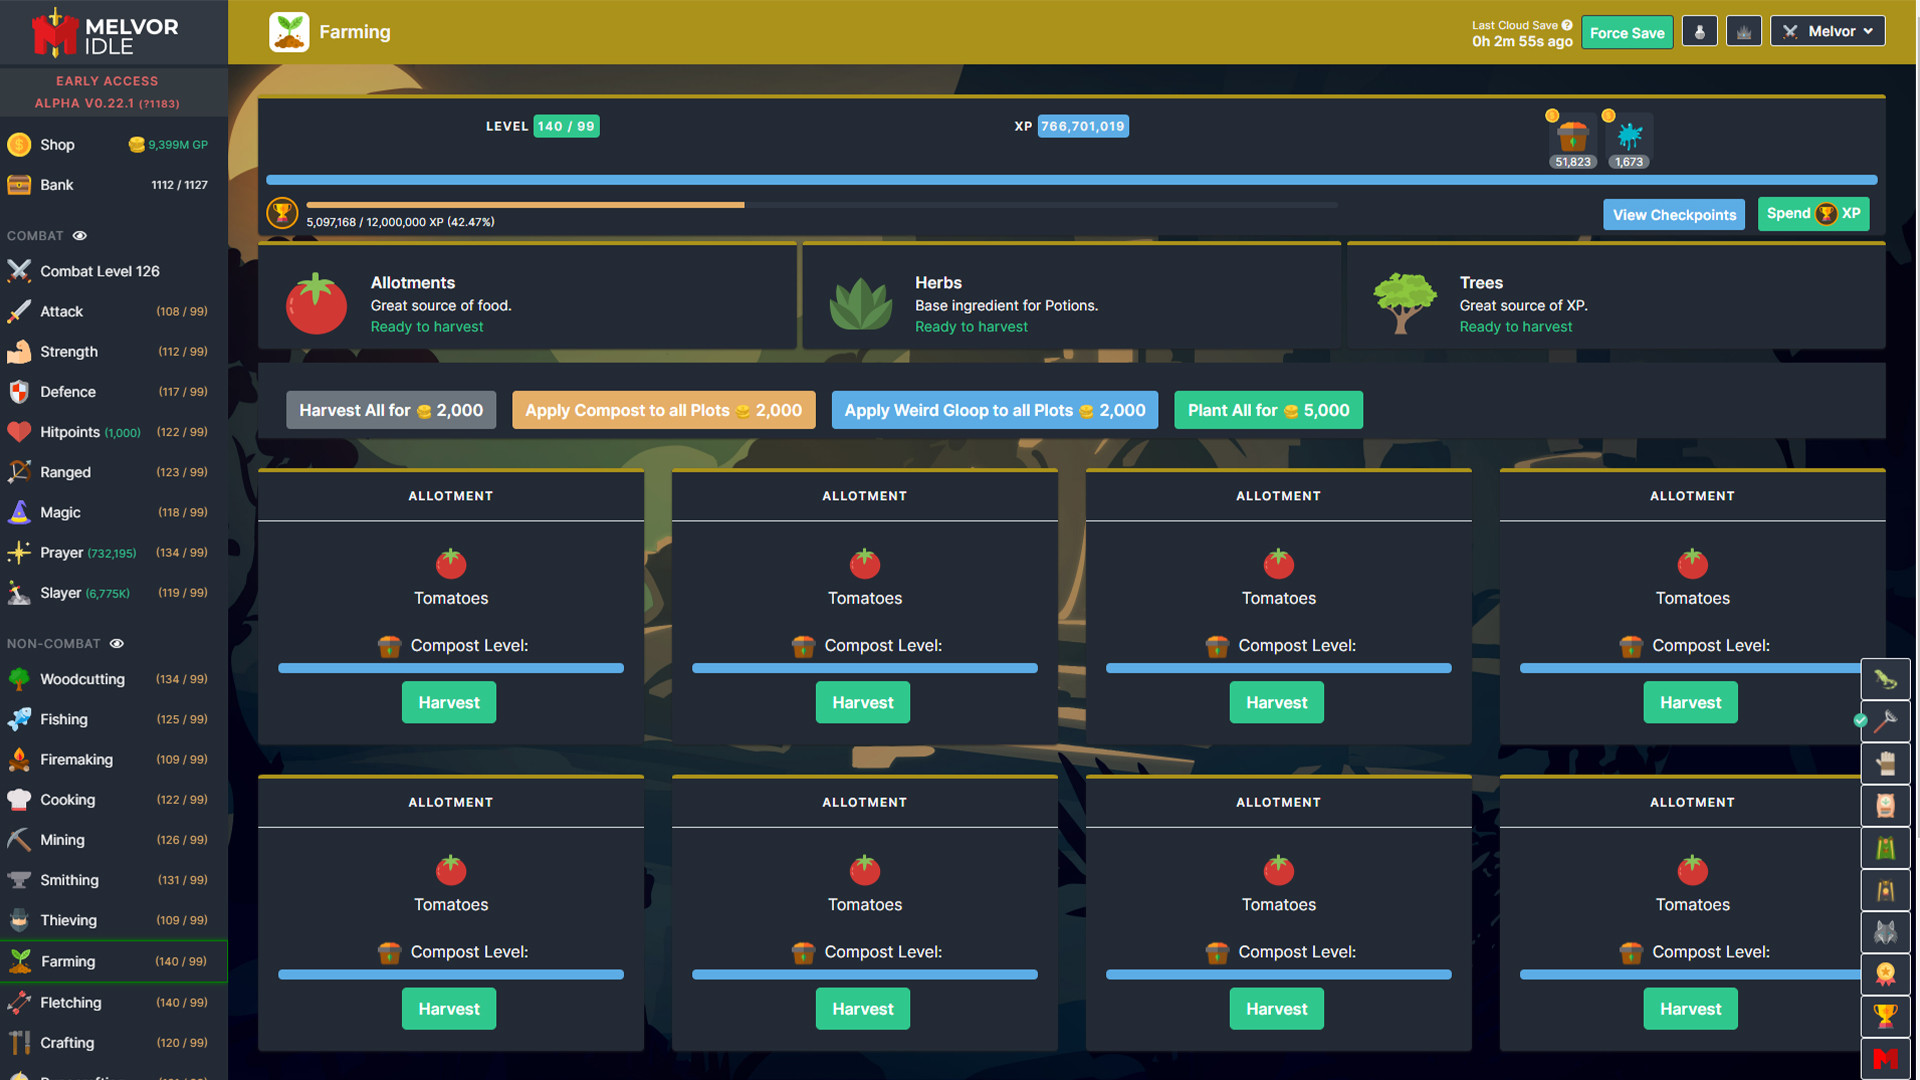Select the Thieving skill
The width and height of the screenshot is (1920, 1080).
pos(67,920)
